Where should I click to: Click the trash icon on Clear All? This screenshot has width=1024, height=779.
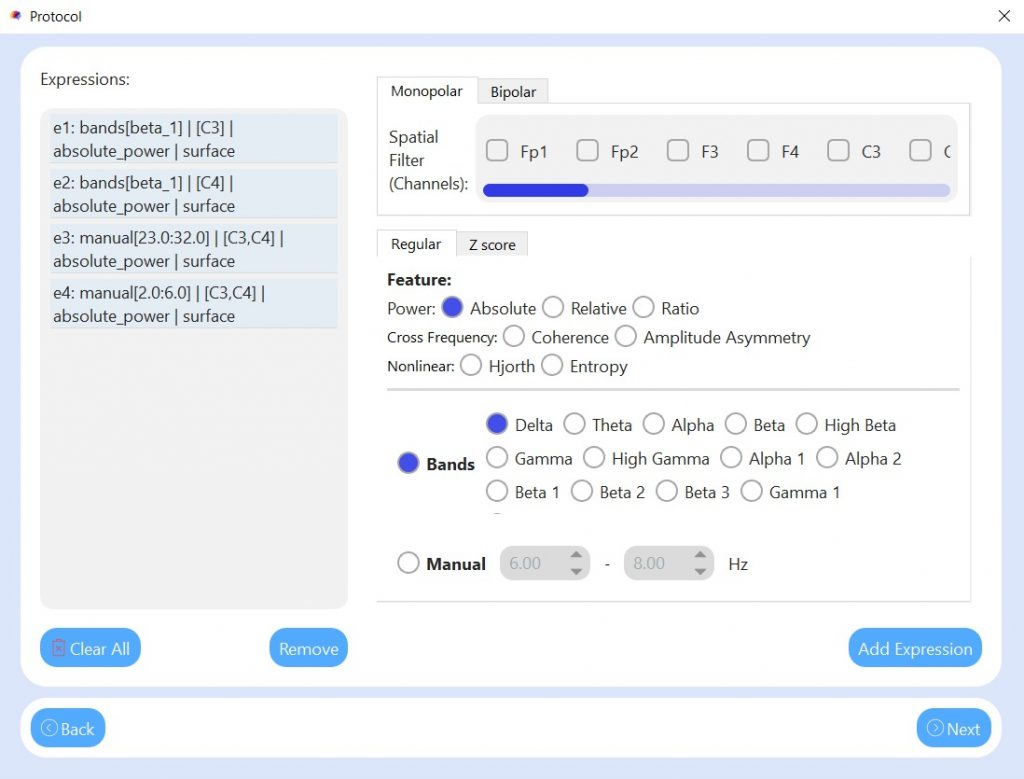click(x=58, y=649)
